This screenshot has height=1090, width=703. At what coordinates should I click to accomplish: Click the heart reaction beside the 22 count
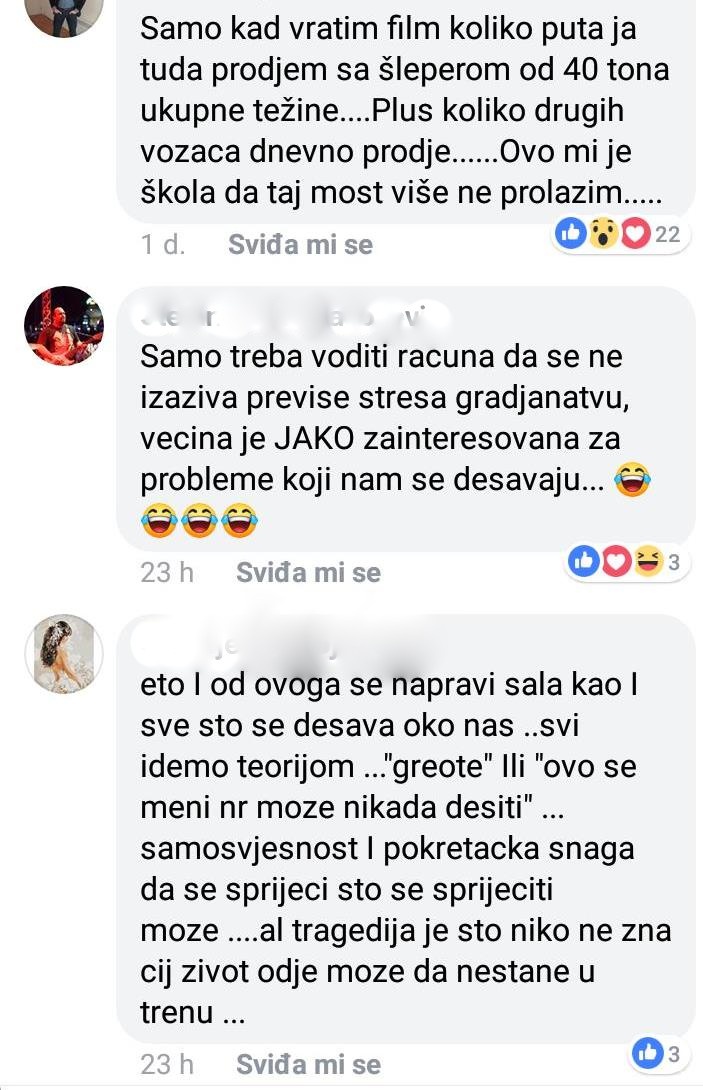point(635,234)
